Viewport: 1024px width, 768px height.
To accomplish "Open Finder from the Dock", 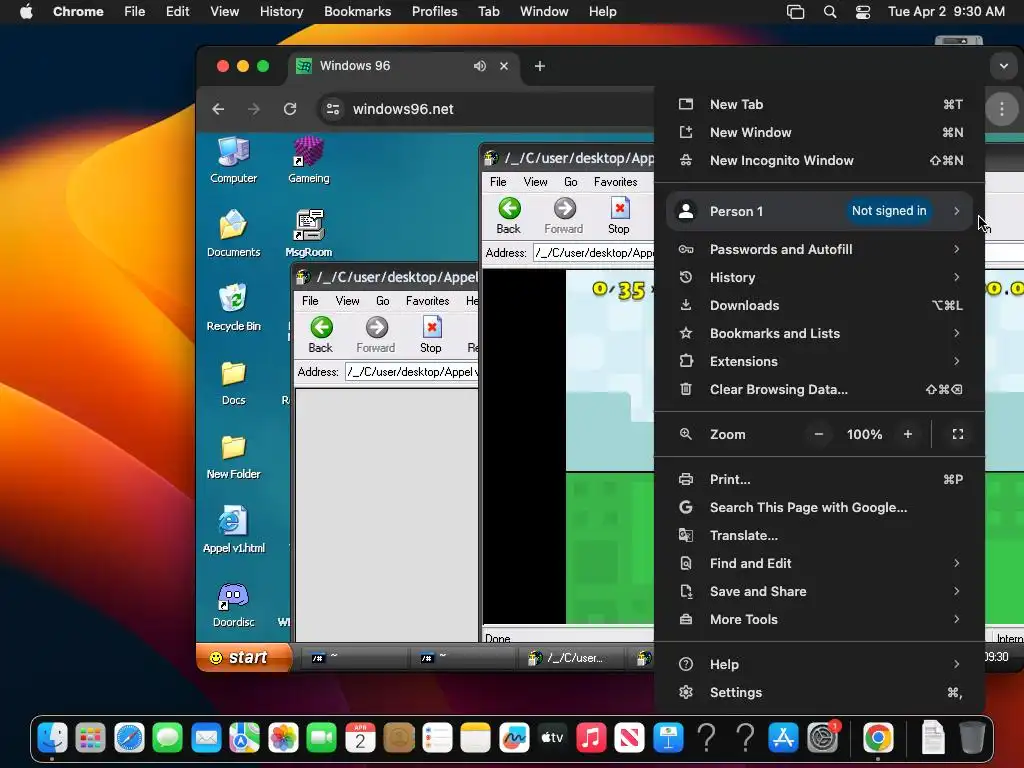I will [x=52, y=739].
